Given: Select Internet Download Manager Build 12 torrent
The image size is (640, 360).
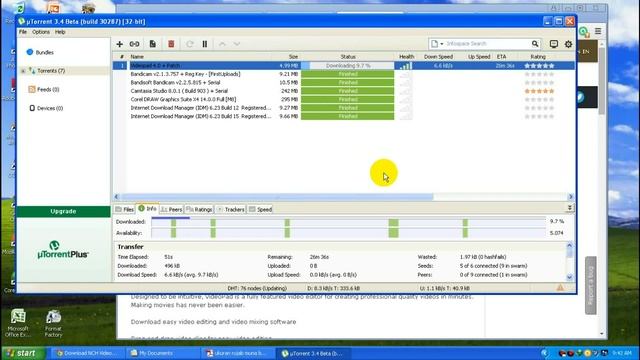Looking at the screenshot, I should 201,108.
